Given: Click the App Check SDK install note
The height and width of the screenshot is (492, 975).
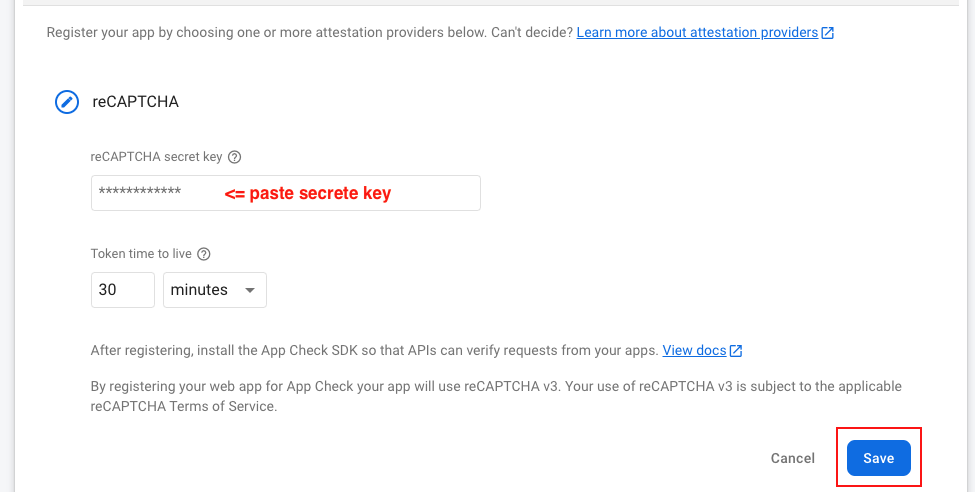Looking at the screenshot, I should click(x=374, y=351).
